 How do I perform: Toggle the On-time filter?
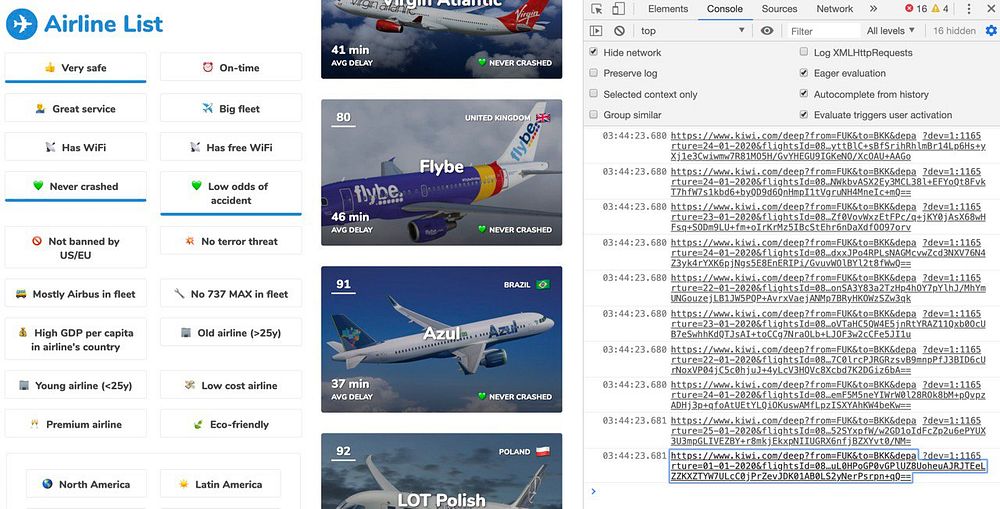(231, 67)
